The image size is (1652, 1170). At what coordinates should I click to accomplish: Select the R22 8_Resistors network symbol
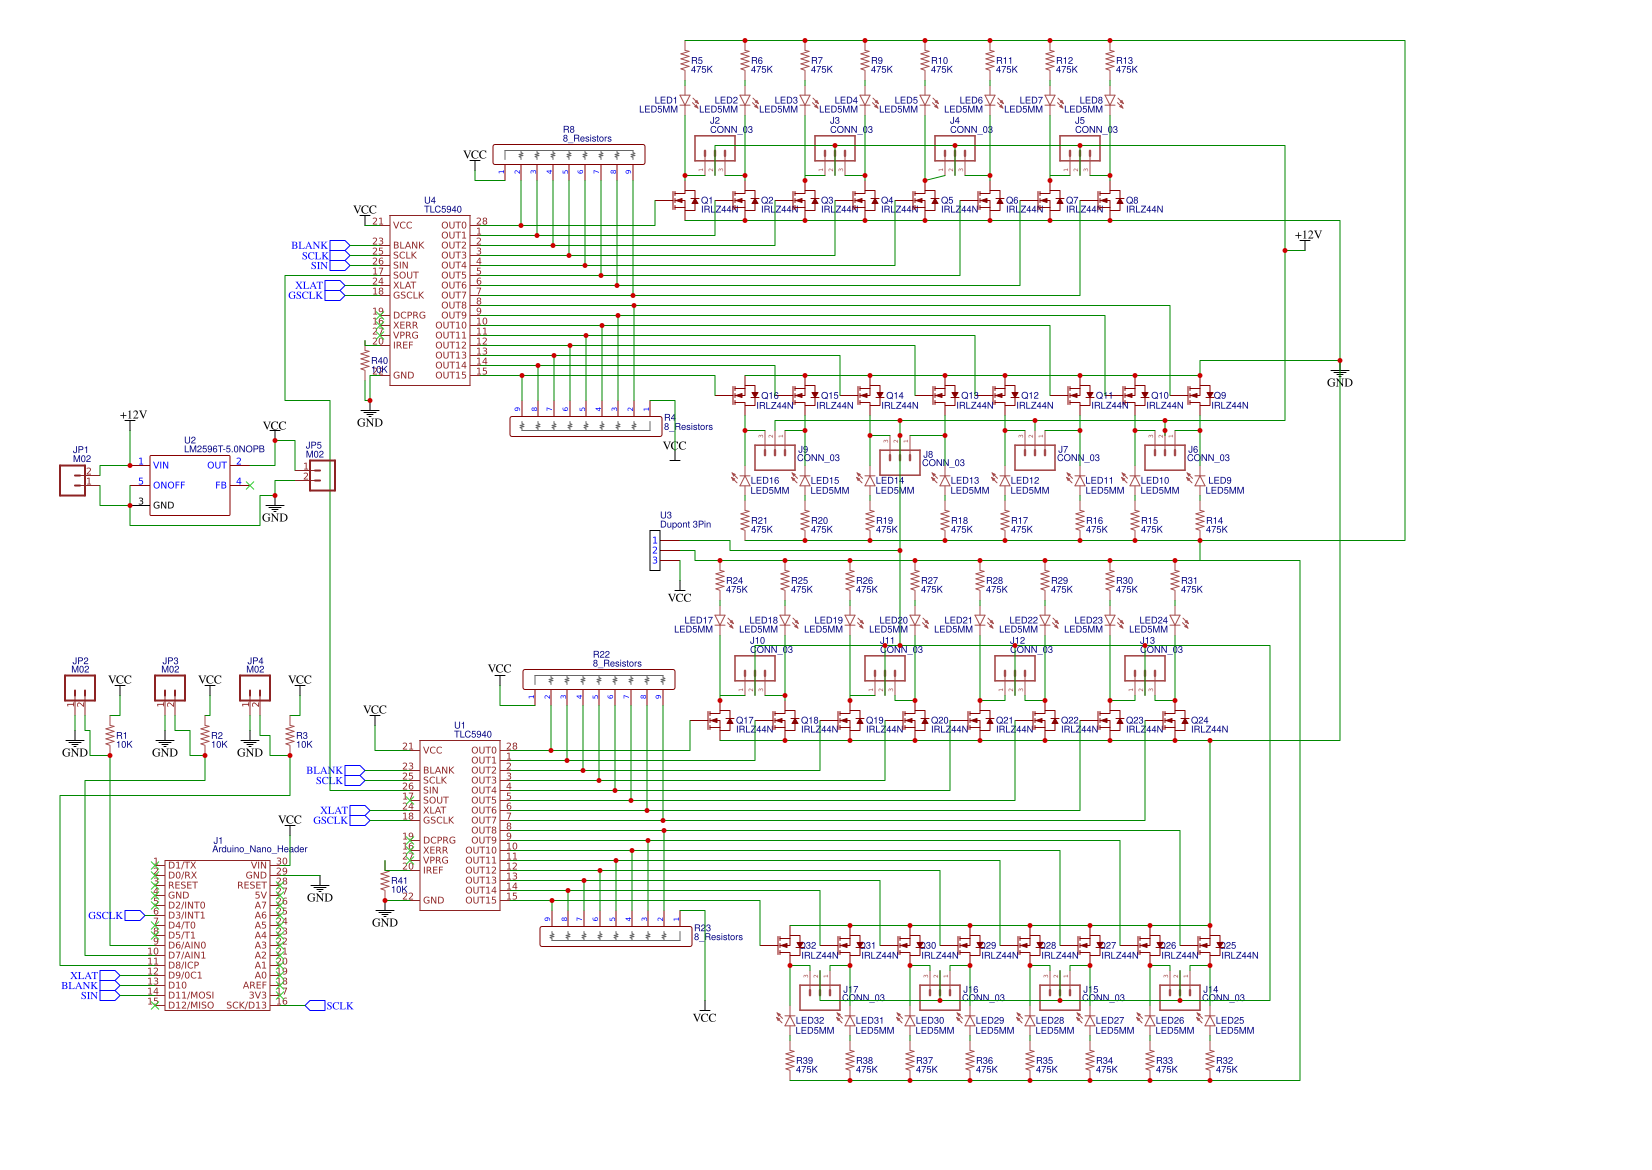599,679
